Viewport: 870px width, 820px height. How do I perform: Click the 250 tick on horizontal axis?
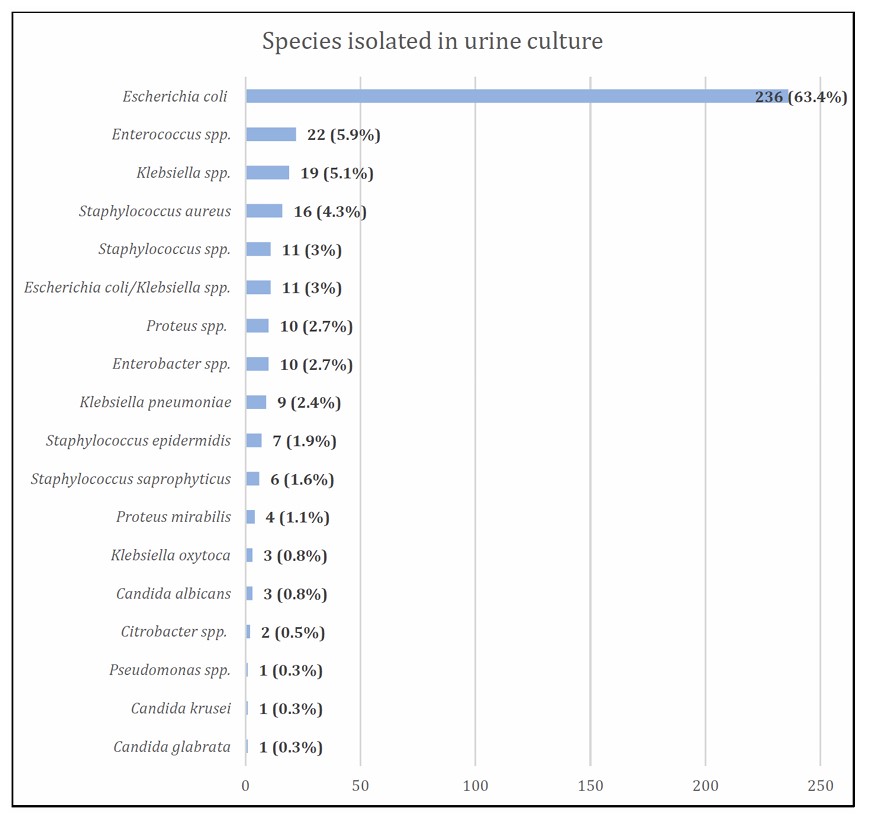[x=820, y=786]
